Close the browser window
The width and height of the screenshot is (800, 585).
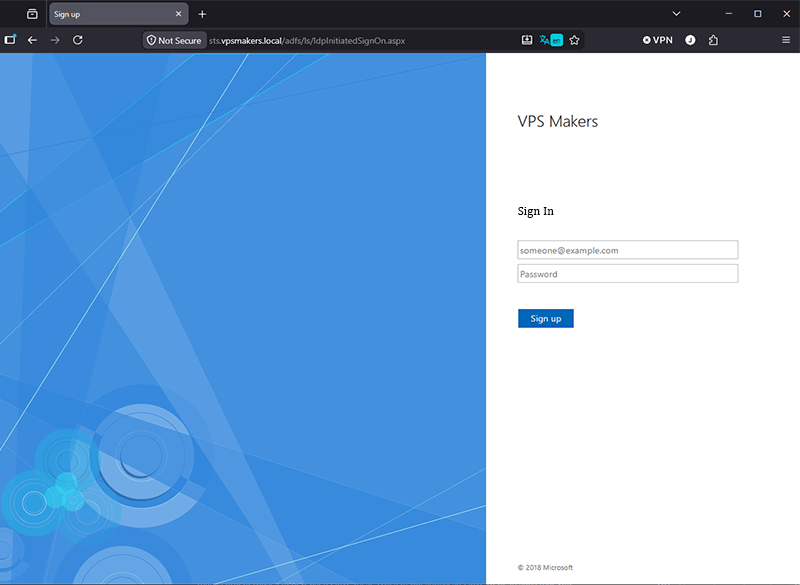pos(786,14)
